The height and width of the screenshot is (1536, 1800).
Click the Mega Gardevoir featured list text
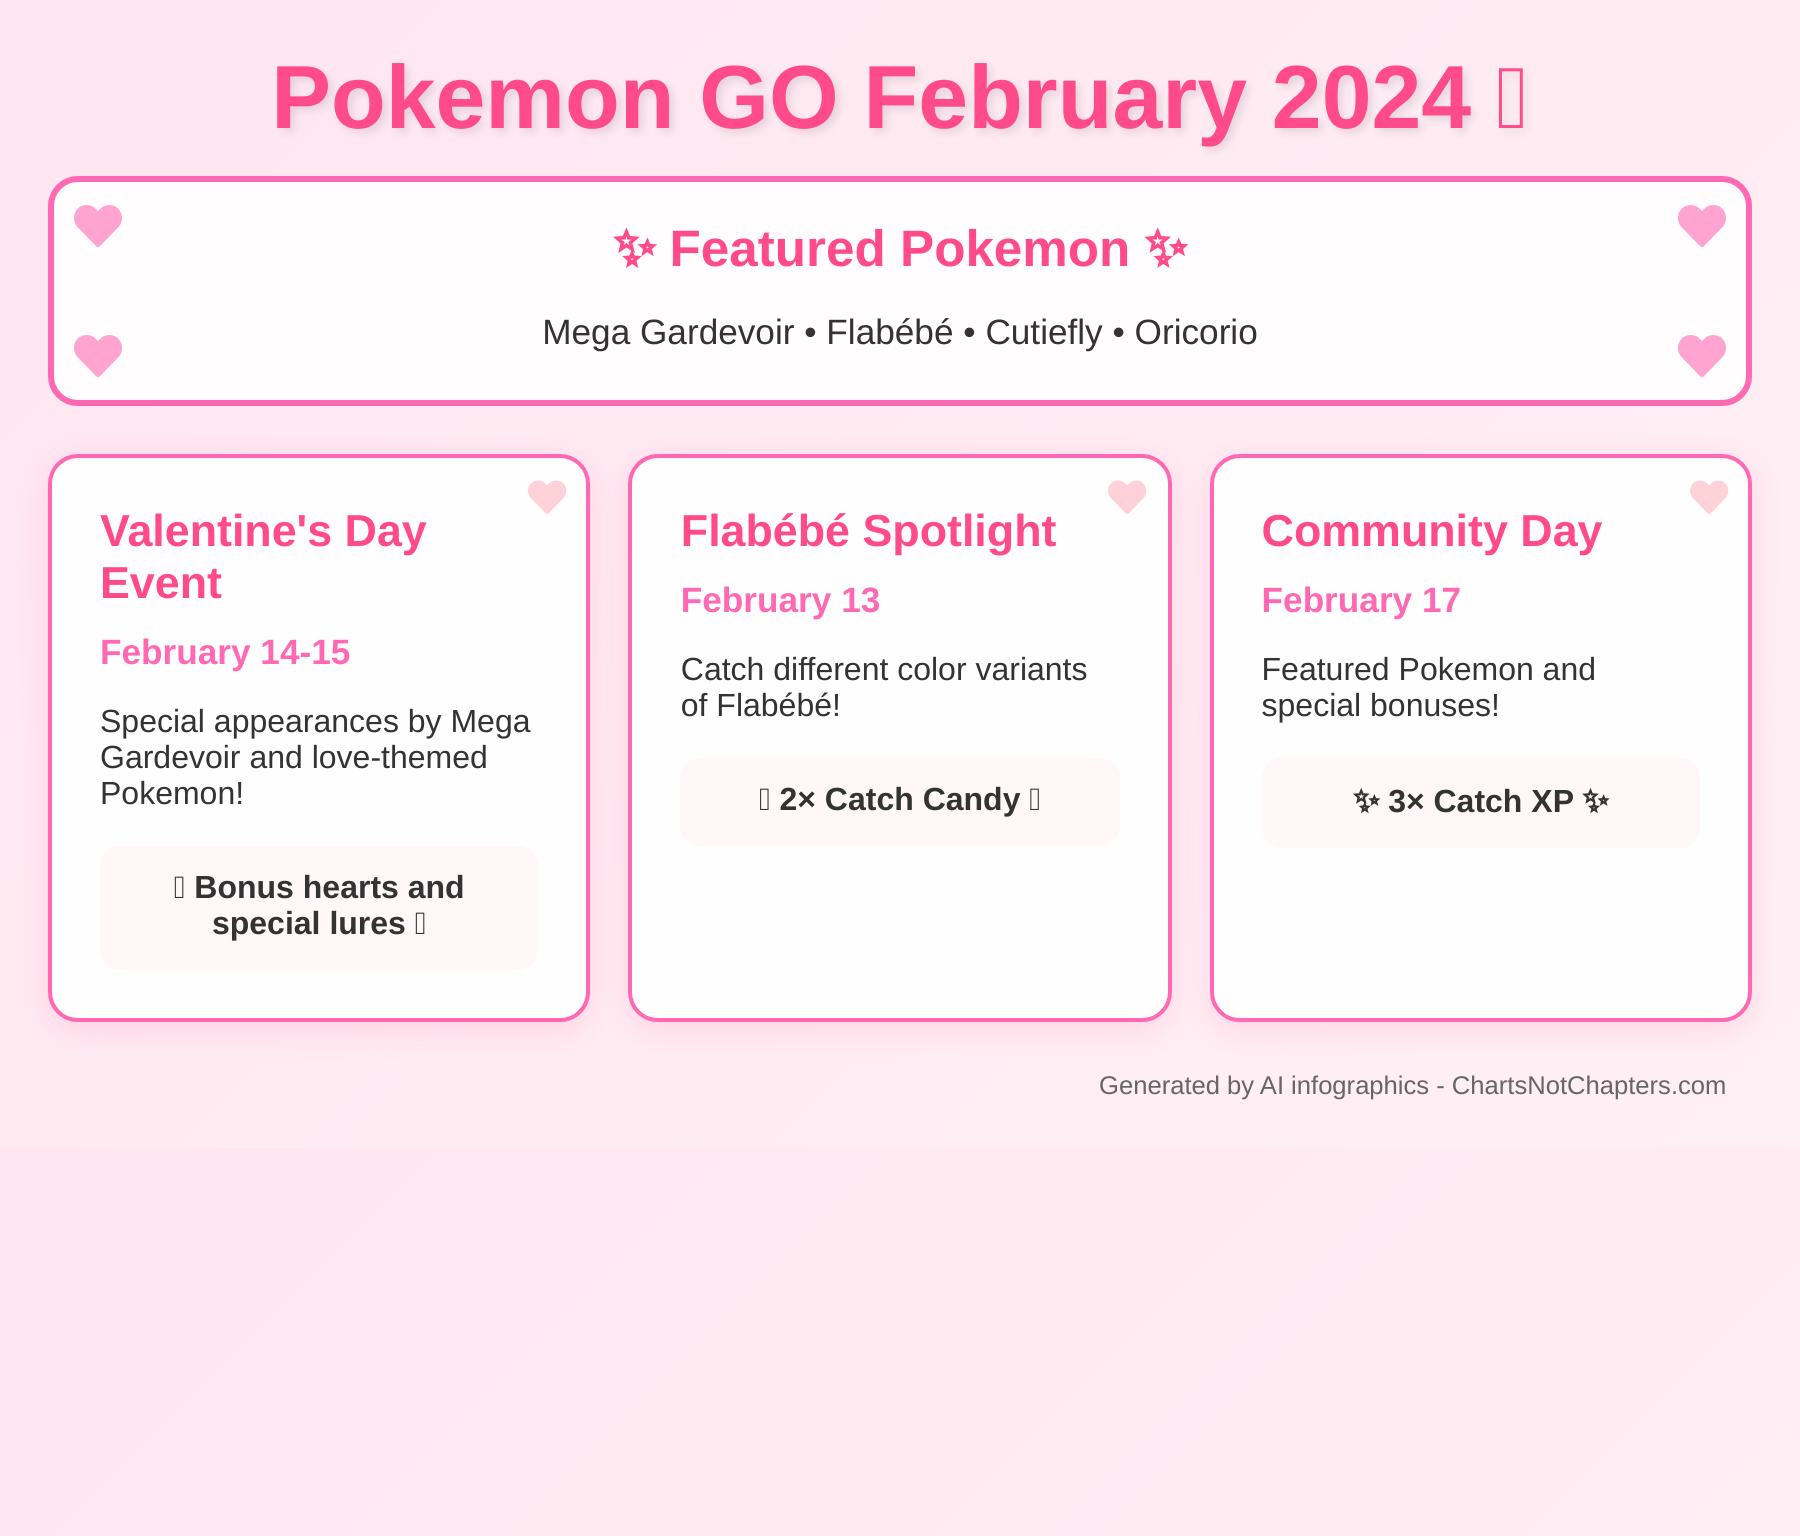click(x=668, y=332)
